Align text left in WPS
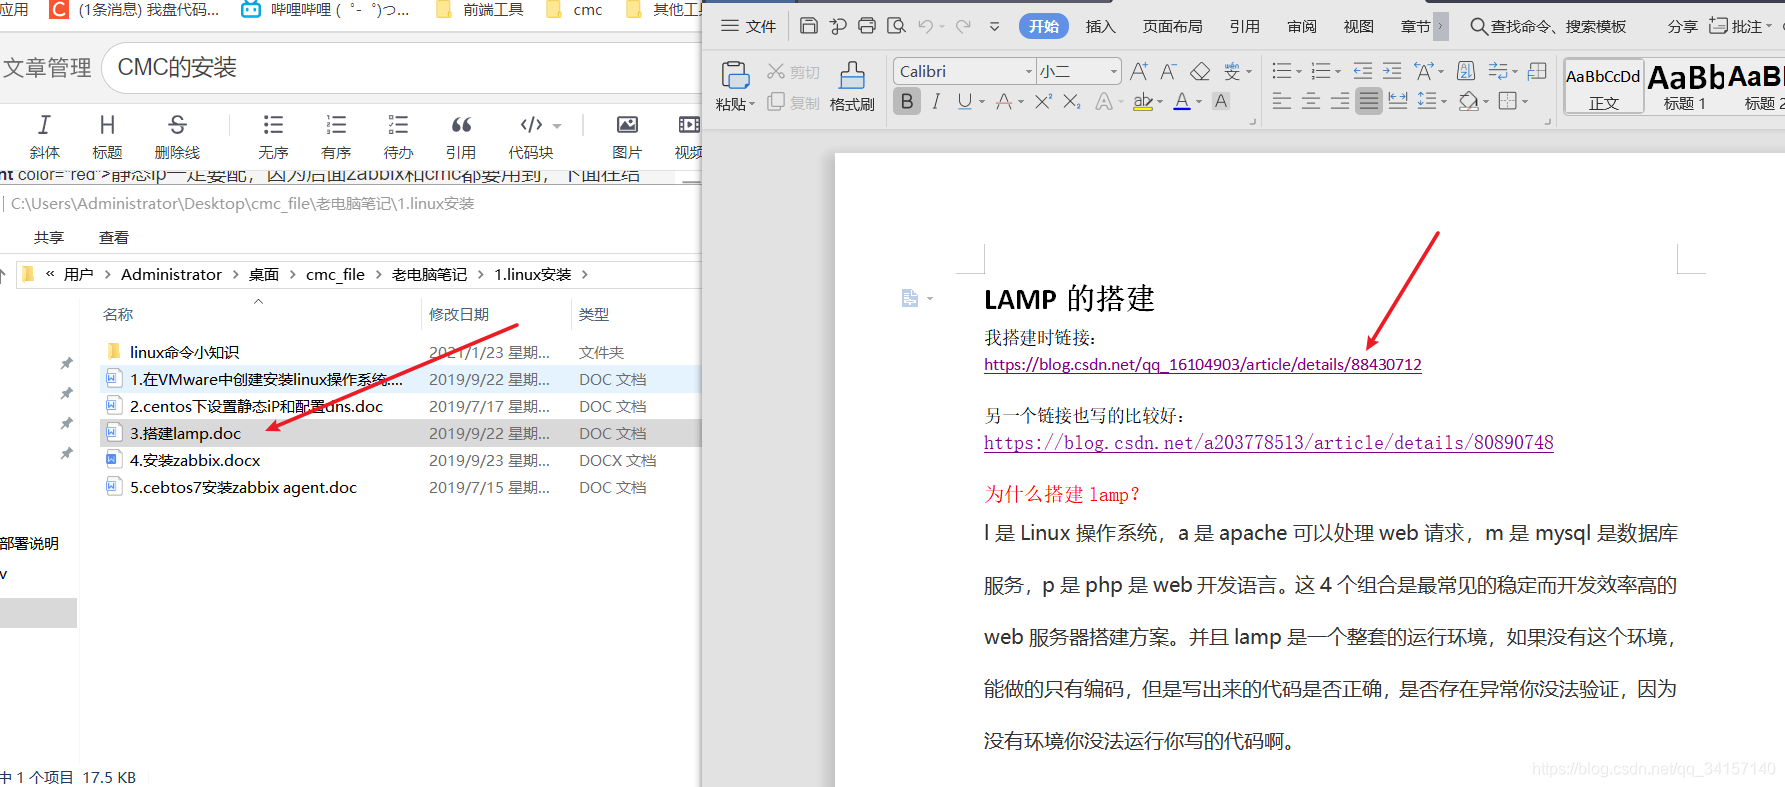 1282,101
